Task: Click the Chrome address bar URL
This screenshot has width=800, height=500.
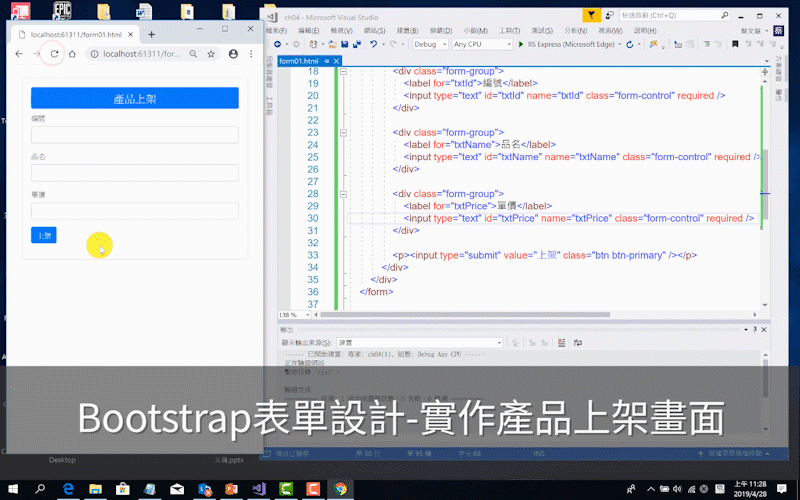Action: coord(141,54)
